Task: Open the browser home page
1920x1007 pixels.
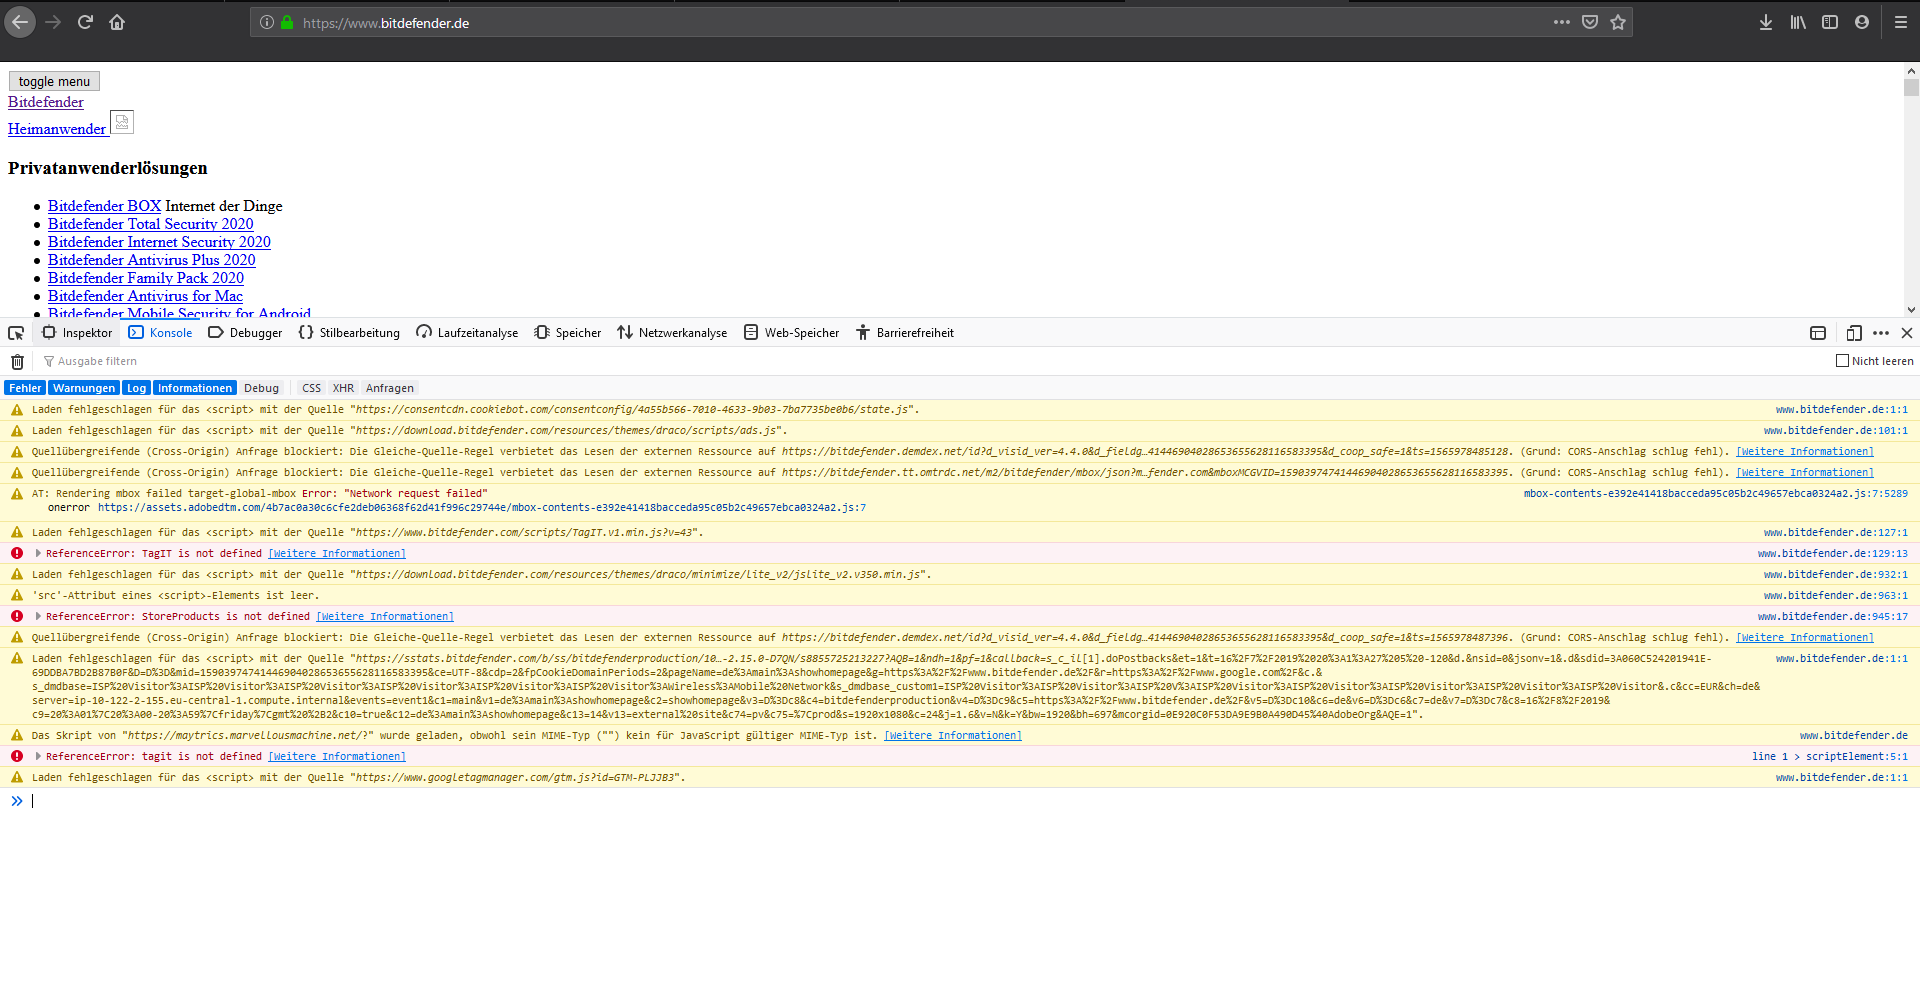Action: pos(117,22)
